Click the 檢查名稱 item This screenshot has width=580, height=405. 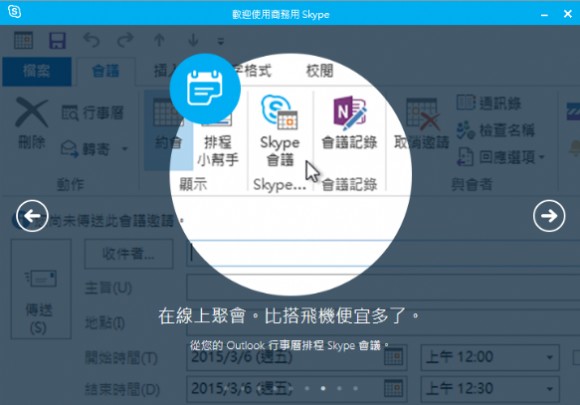click(x=495, y=130)
